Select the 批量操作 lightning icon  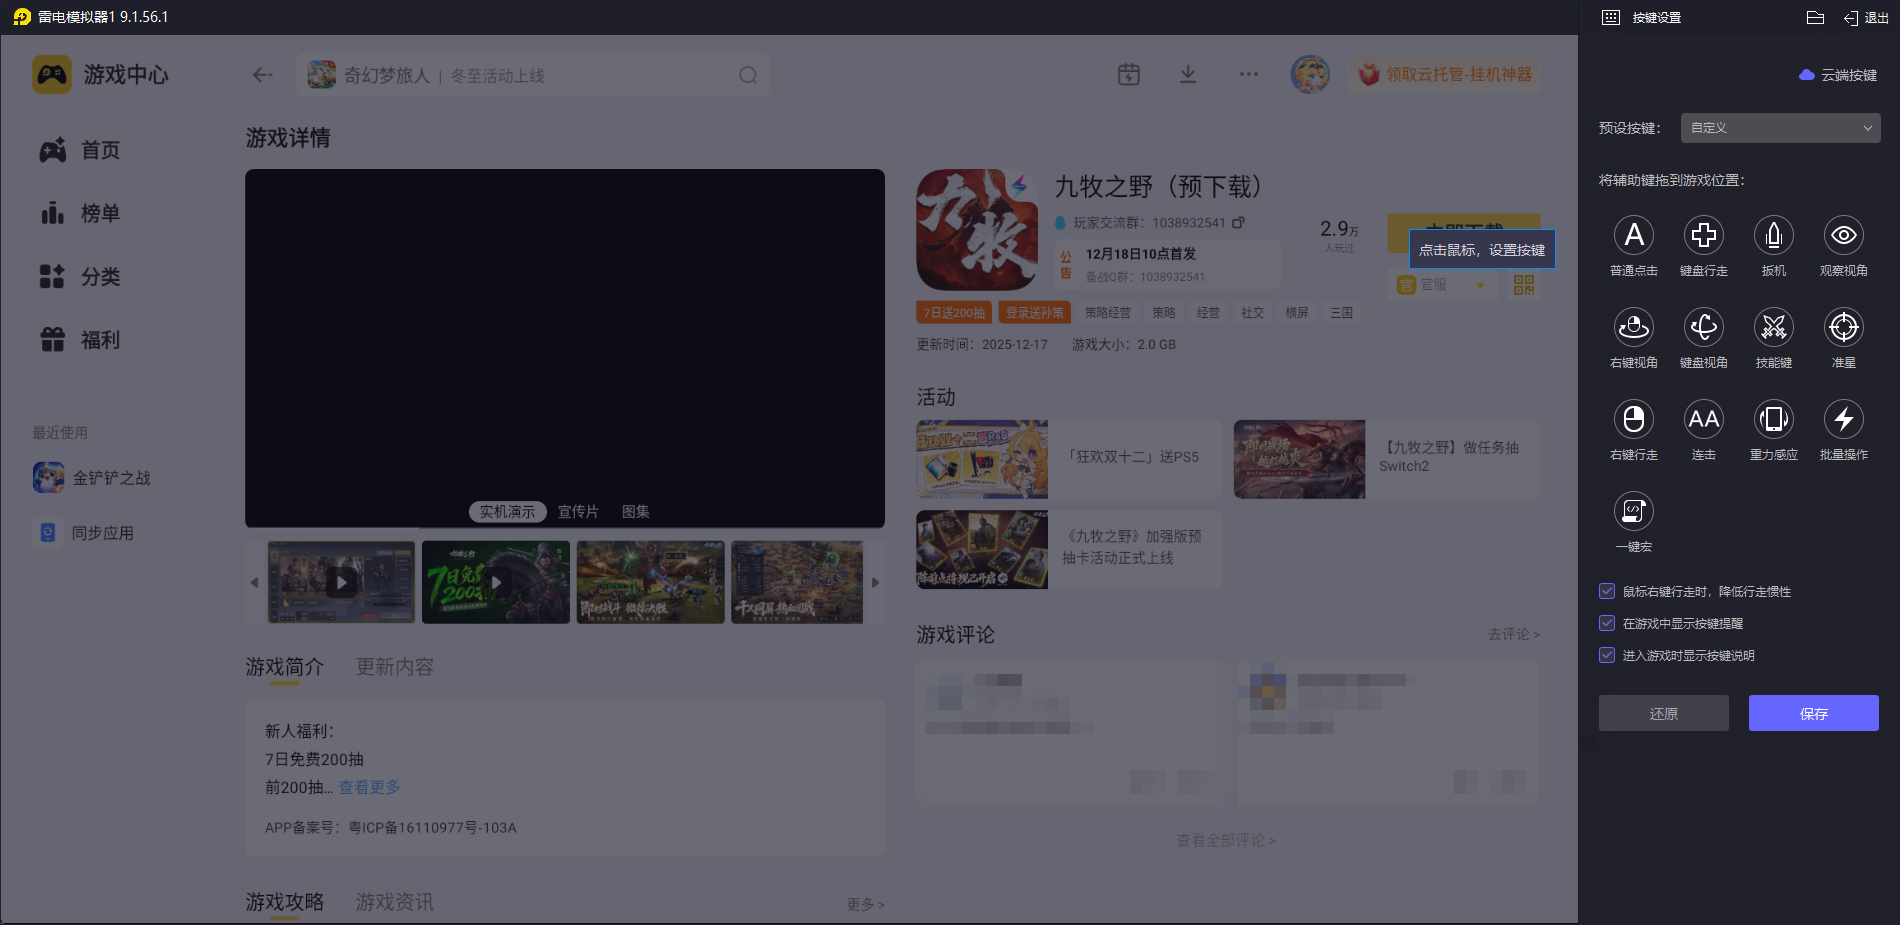[1844, 420]
